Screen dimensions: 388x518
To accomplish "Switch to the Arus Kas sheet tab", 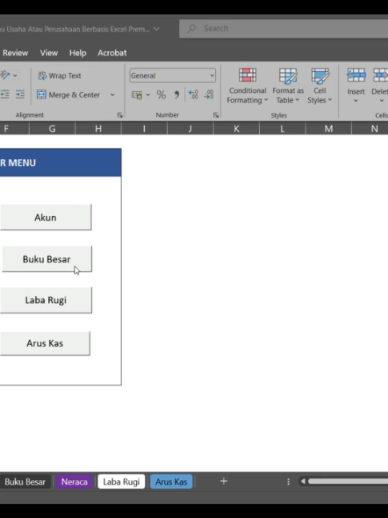I will tap(171, 482).
